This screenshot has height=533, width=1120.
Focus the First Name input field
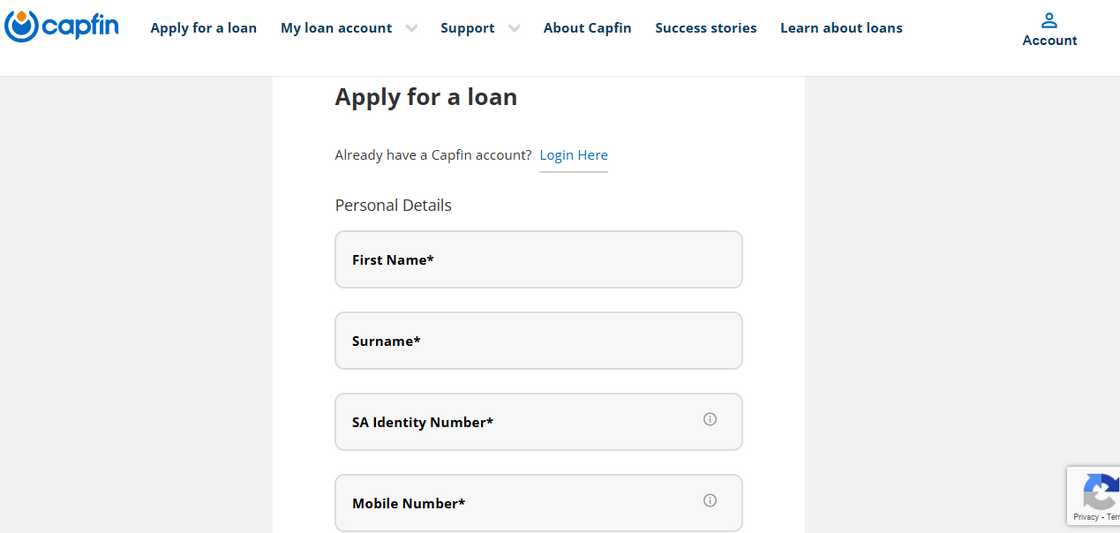point(538,260)
